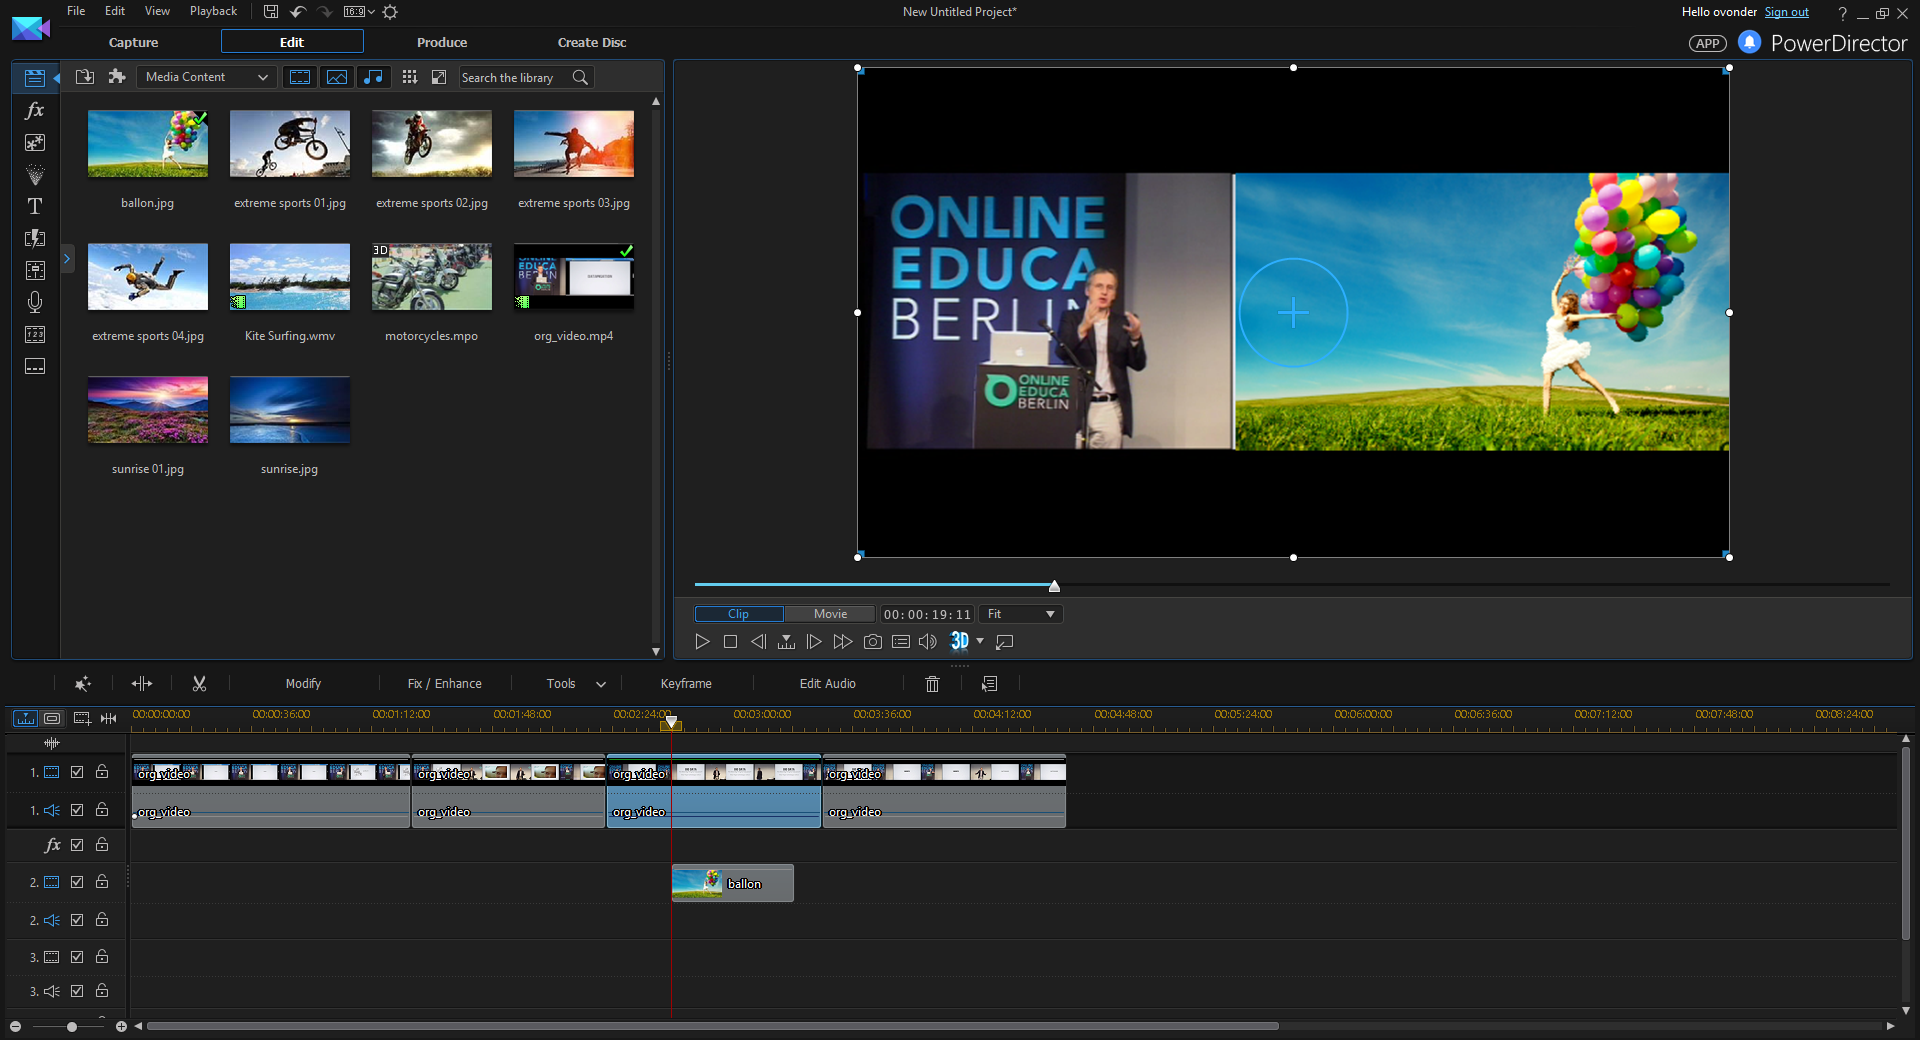
Task: Click the library grid view icon
Action: pos(409,77)
